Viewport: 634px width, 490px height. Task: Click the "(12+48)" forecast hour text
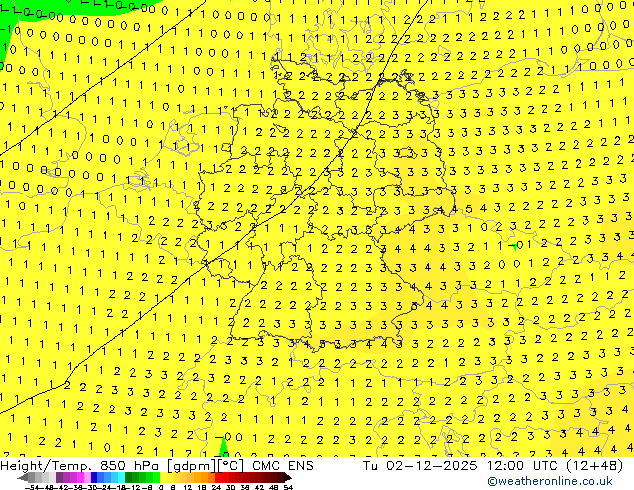point(593,466)
